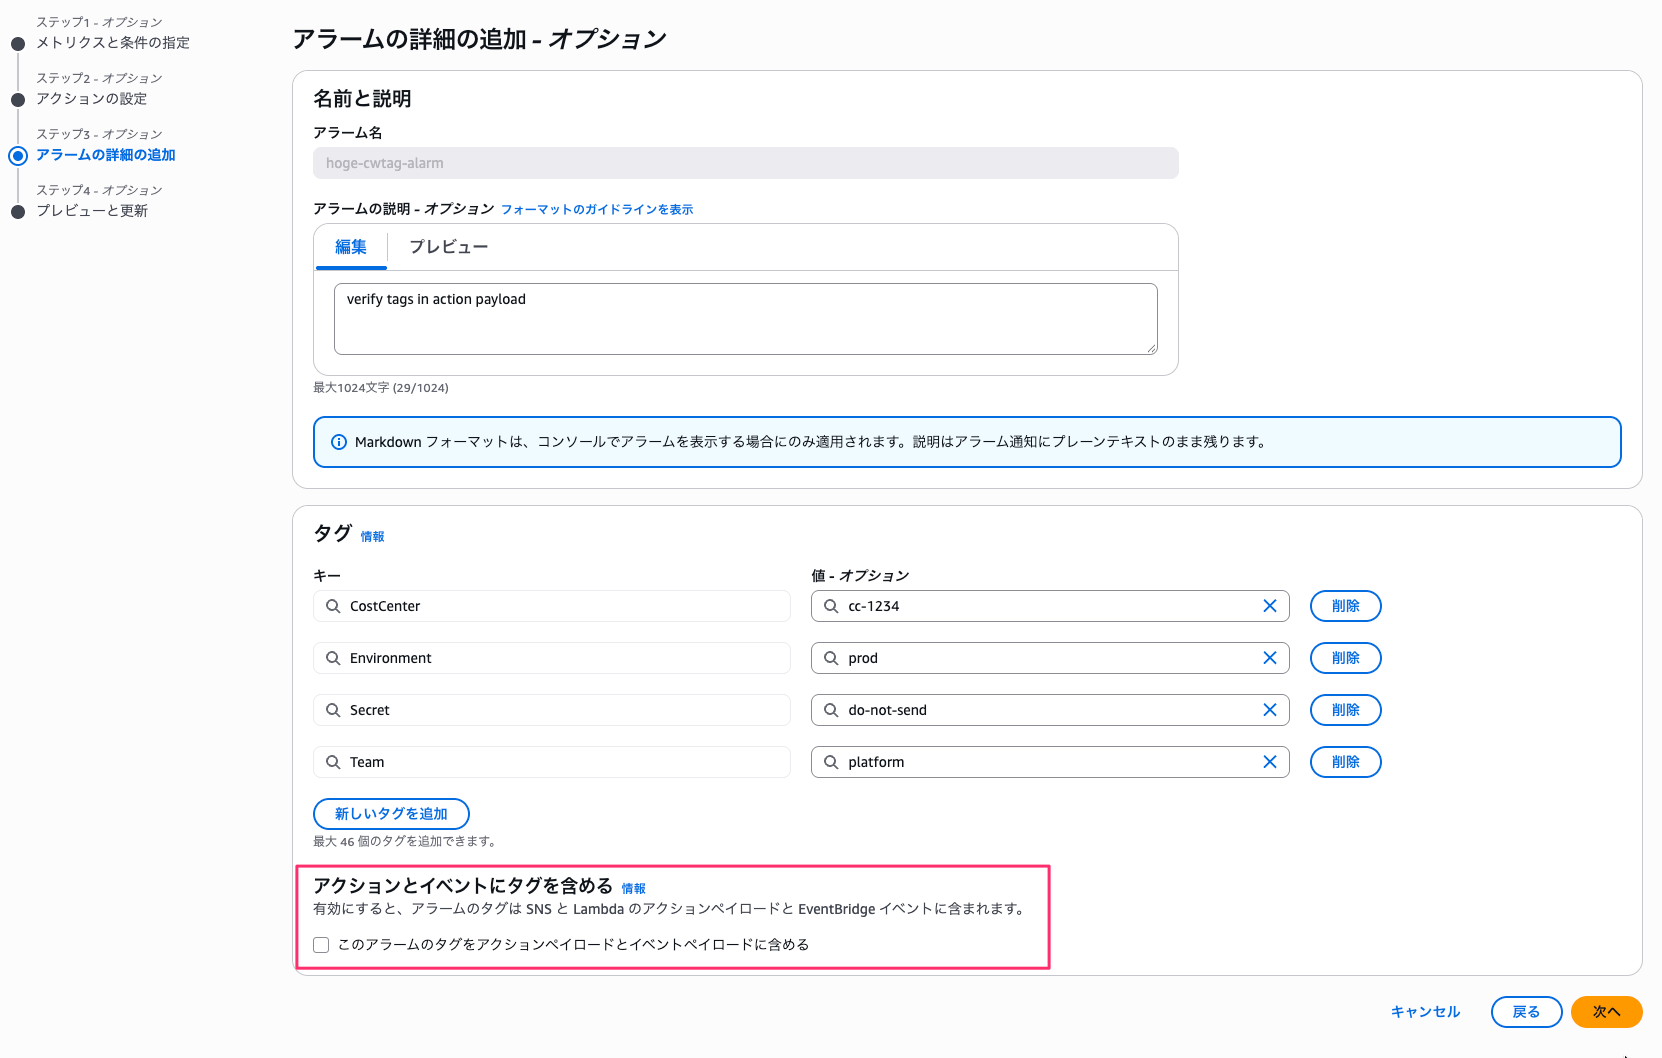
Task: Click search icon in CostCenter key field
Action: pos(333,606)
